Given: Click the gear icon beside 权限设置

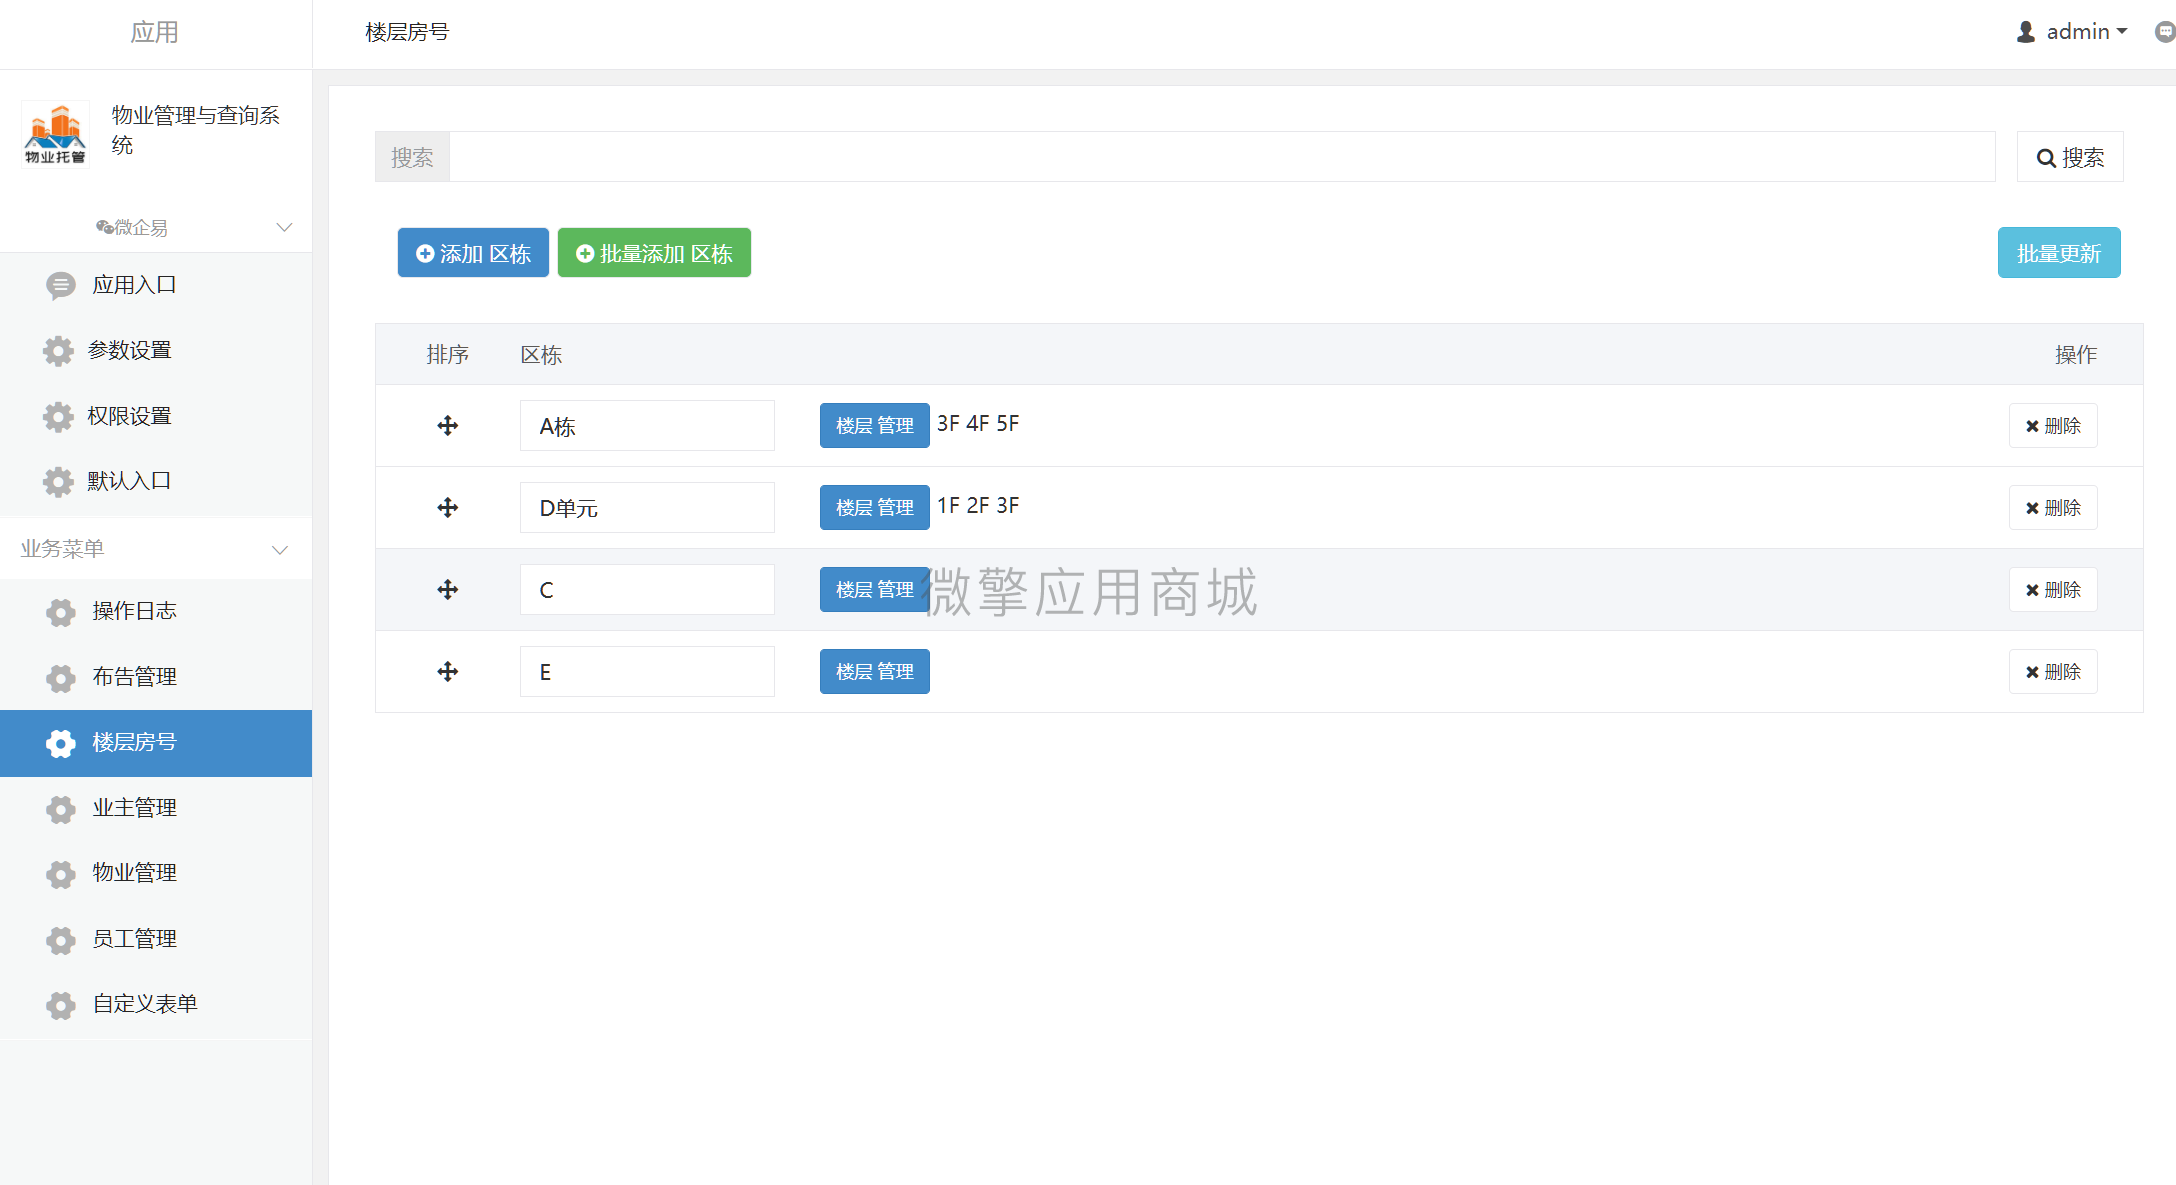Looking at the screenshot, I should click(x=58, y=417).
